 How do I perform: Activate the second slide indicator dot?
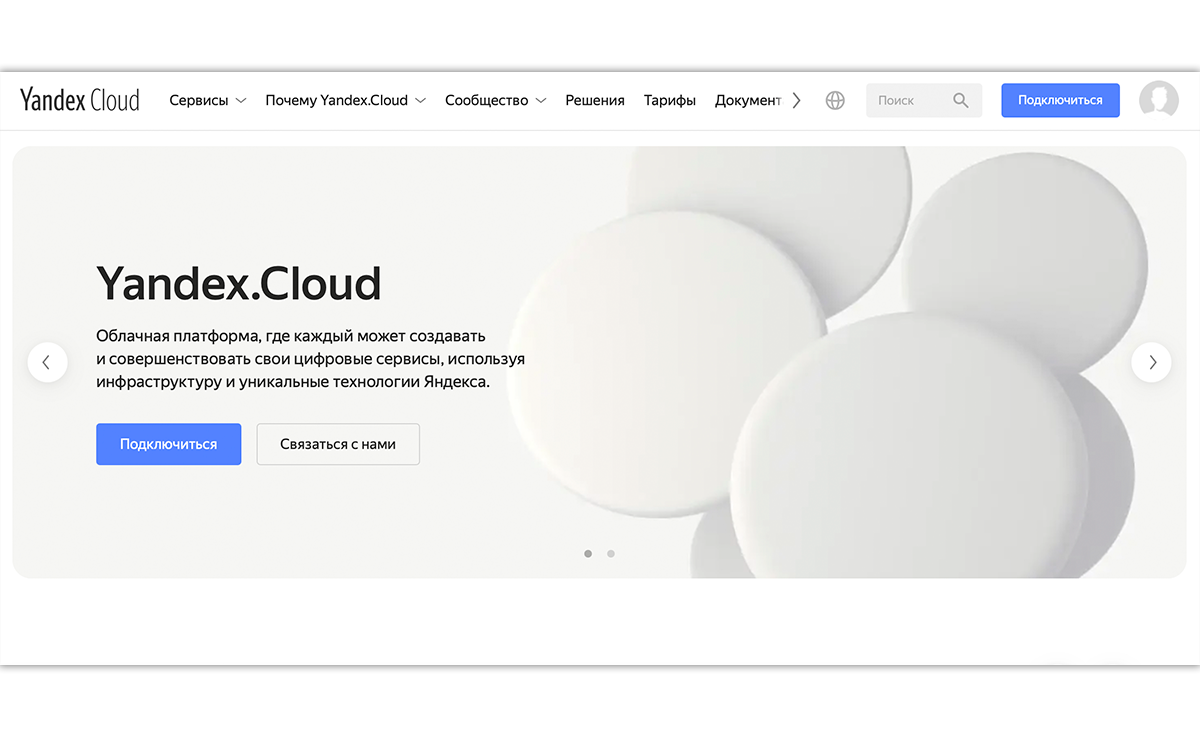pos(611,553)
